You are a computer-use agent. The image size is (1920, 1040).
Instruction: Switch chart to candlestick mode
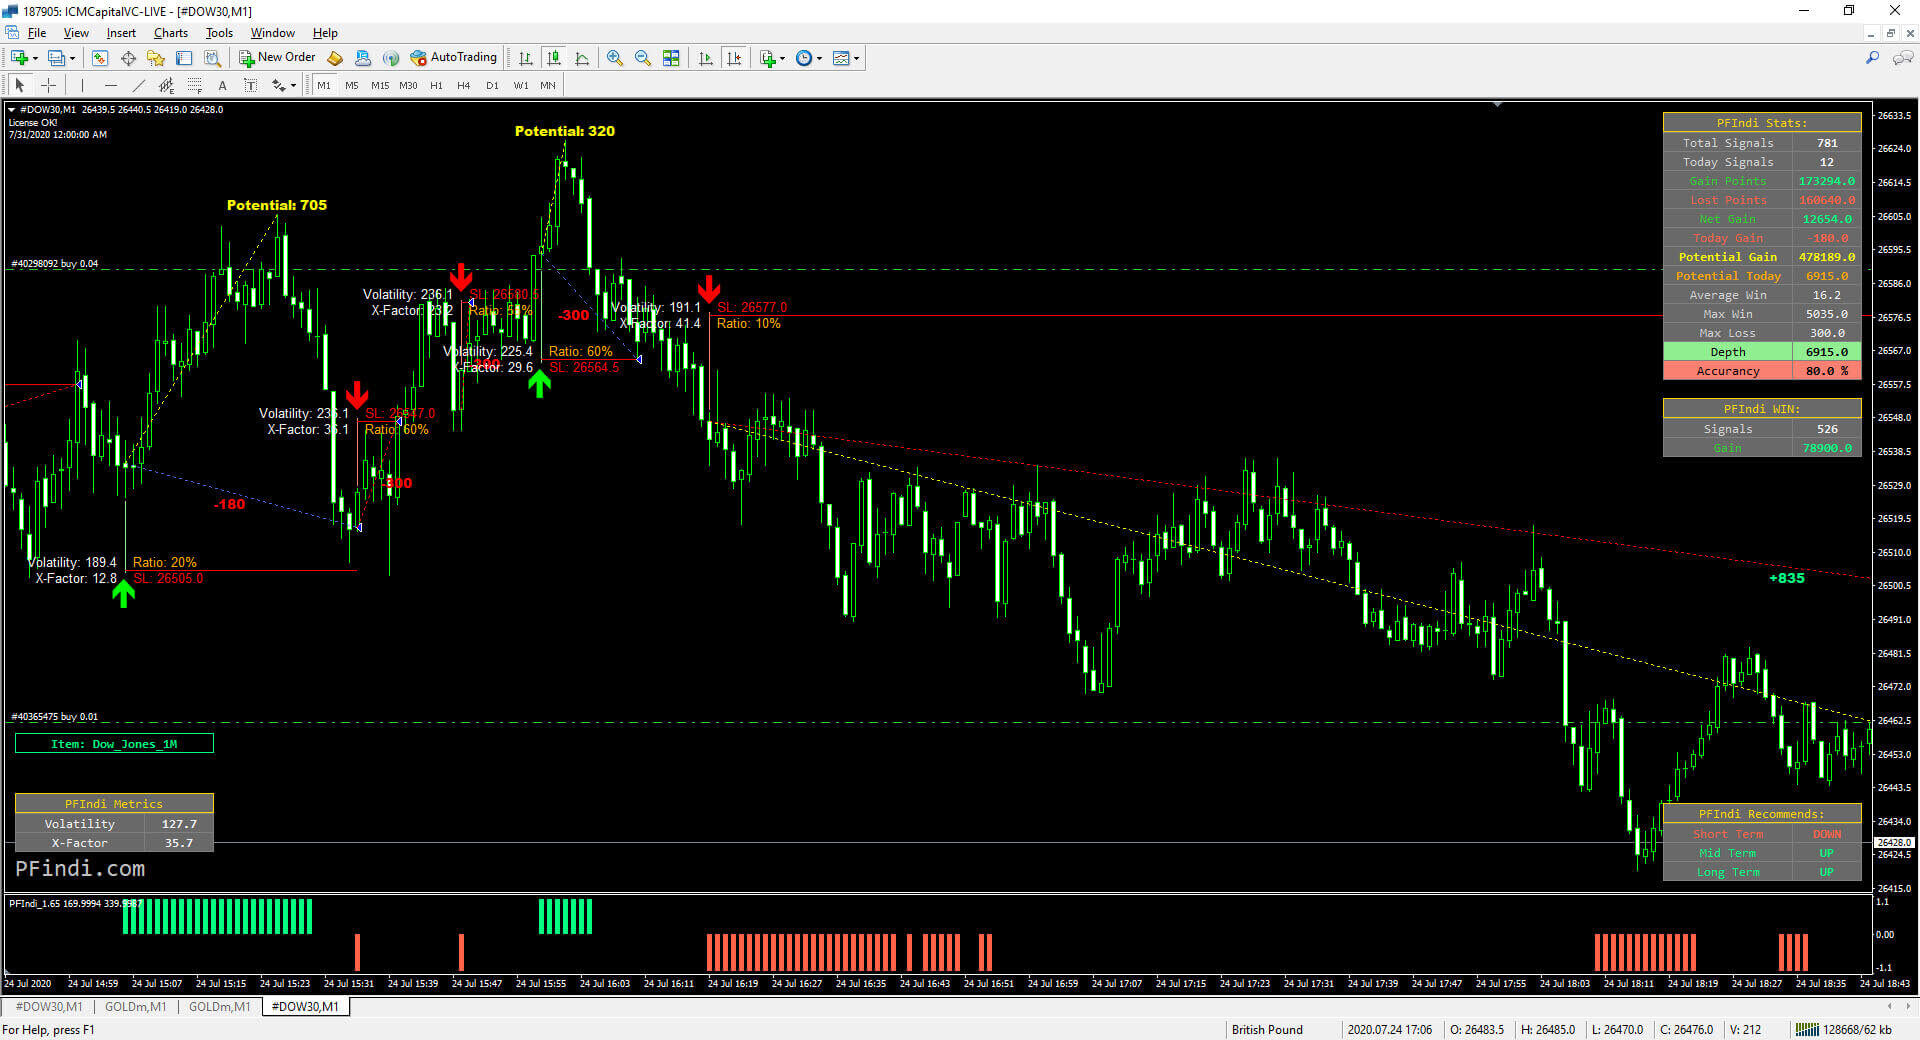pyautogui.click(x=553, y=58)
